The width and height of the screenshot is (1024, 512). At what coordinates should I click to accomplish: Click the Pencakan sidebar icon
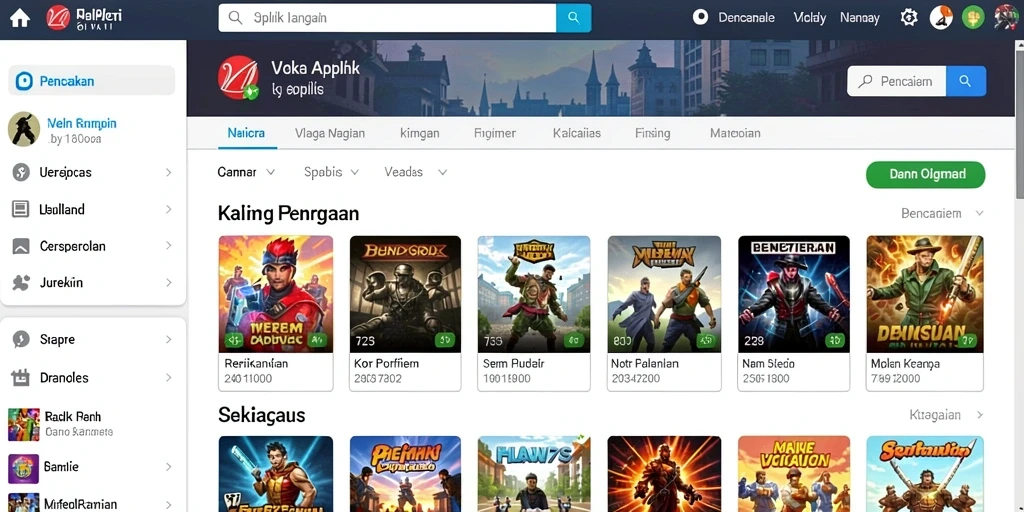tap(24, 81)
